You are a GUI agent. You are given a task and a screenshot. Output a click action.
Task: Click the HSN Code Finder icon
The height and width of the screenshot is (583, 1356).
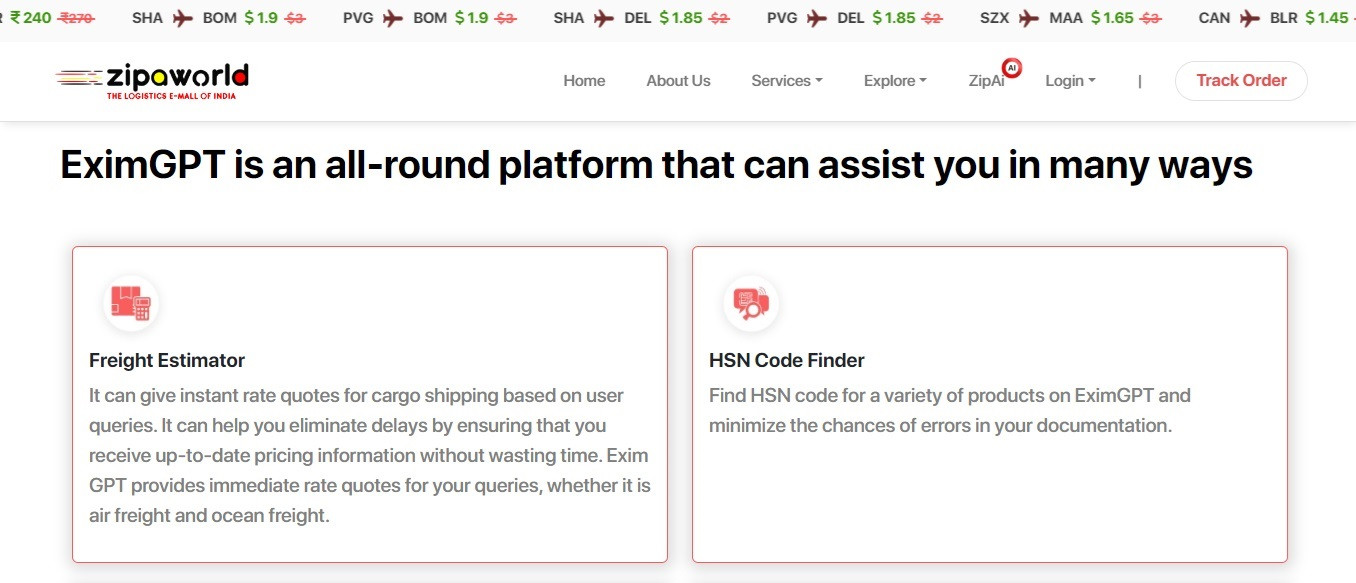(751, 303)
